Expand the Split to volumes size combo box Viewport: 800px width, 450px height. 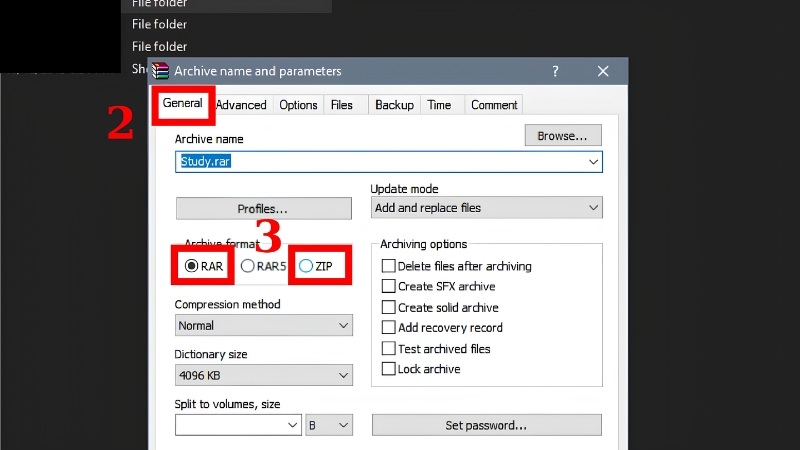[x=238, y=425]
